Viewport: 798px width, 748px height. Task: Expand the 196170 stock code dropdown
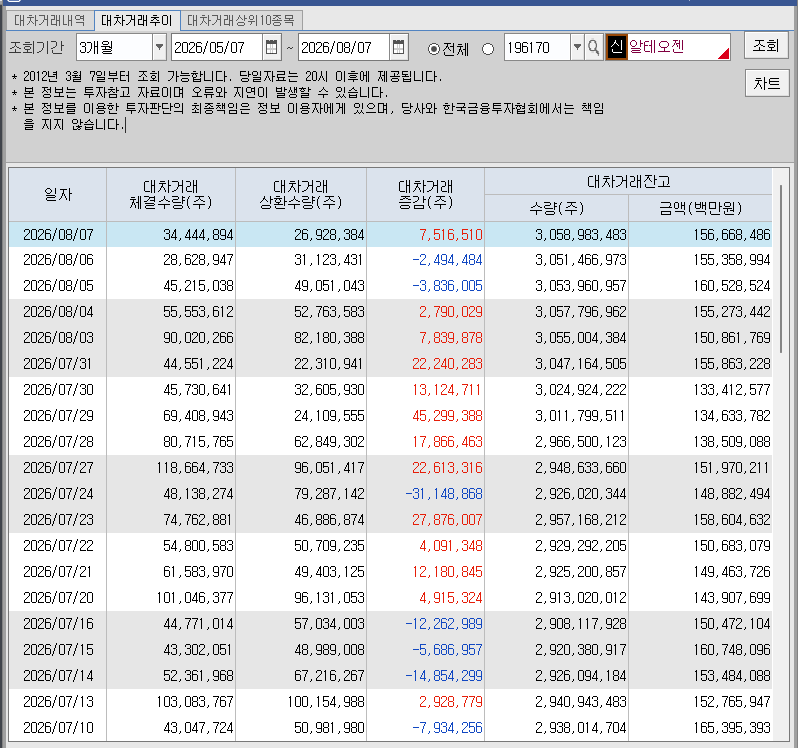coord(577,47)
